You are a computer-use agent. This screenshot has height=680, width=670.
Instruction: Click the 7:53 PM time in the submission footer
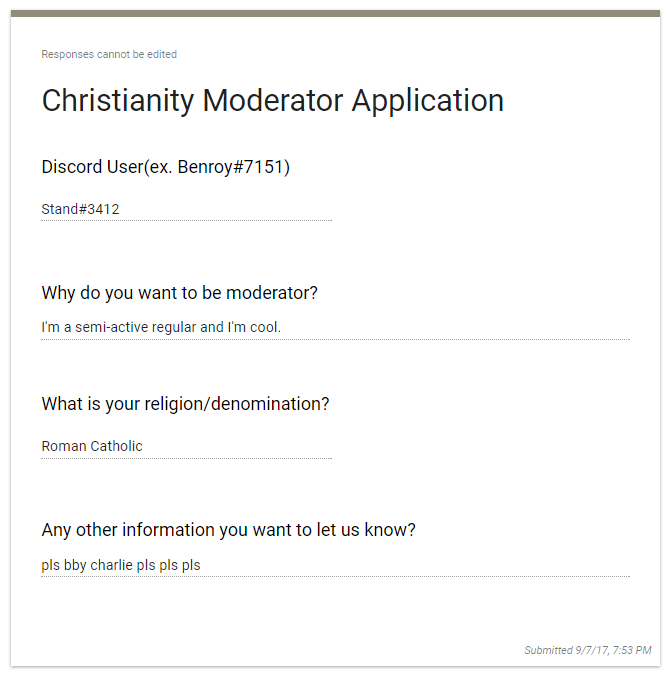[x=631, y=651]
